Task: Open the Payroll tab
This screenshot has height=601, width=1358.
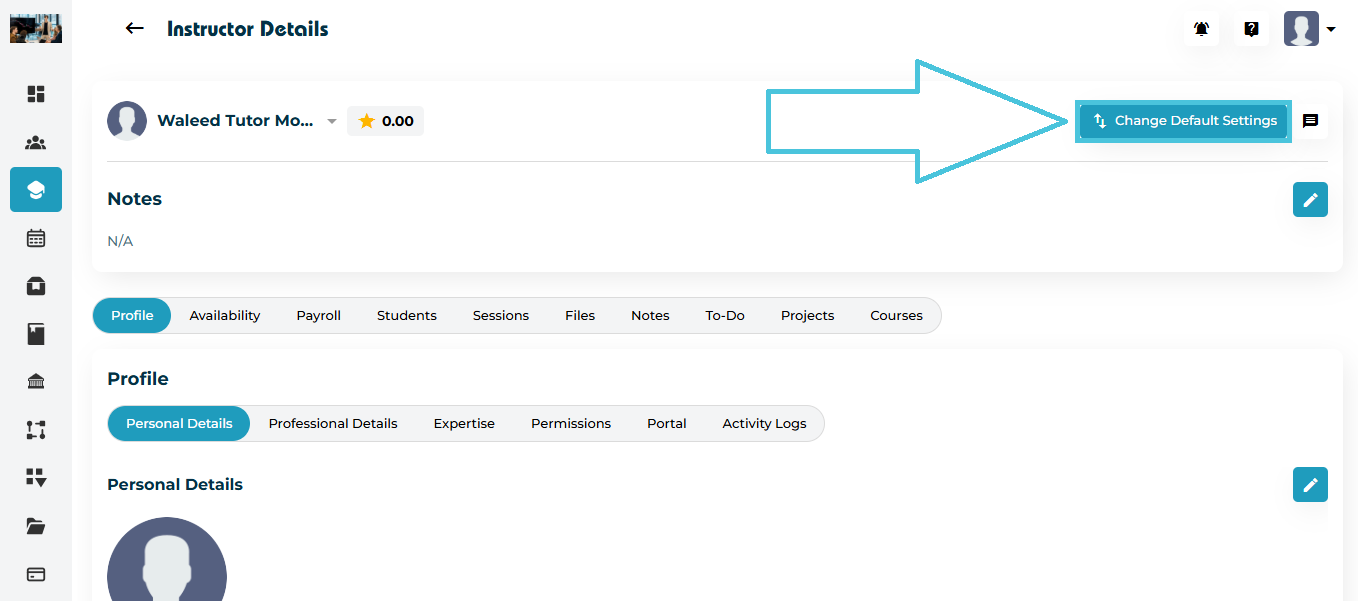Action: [x=318, y=316]
